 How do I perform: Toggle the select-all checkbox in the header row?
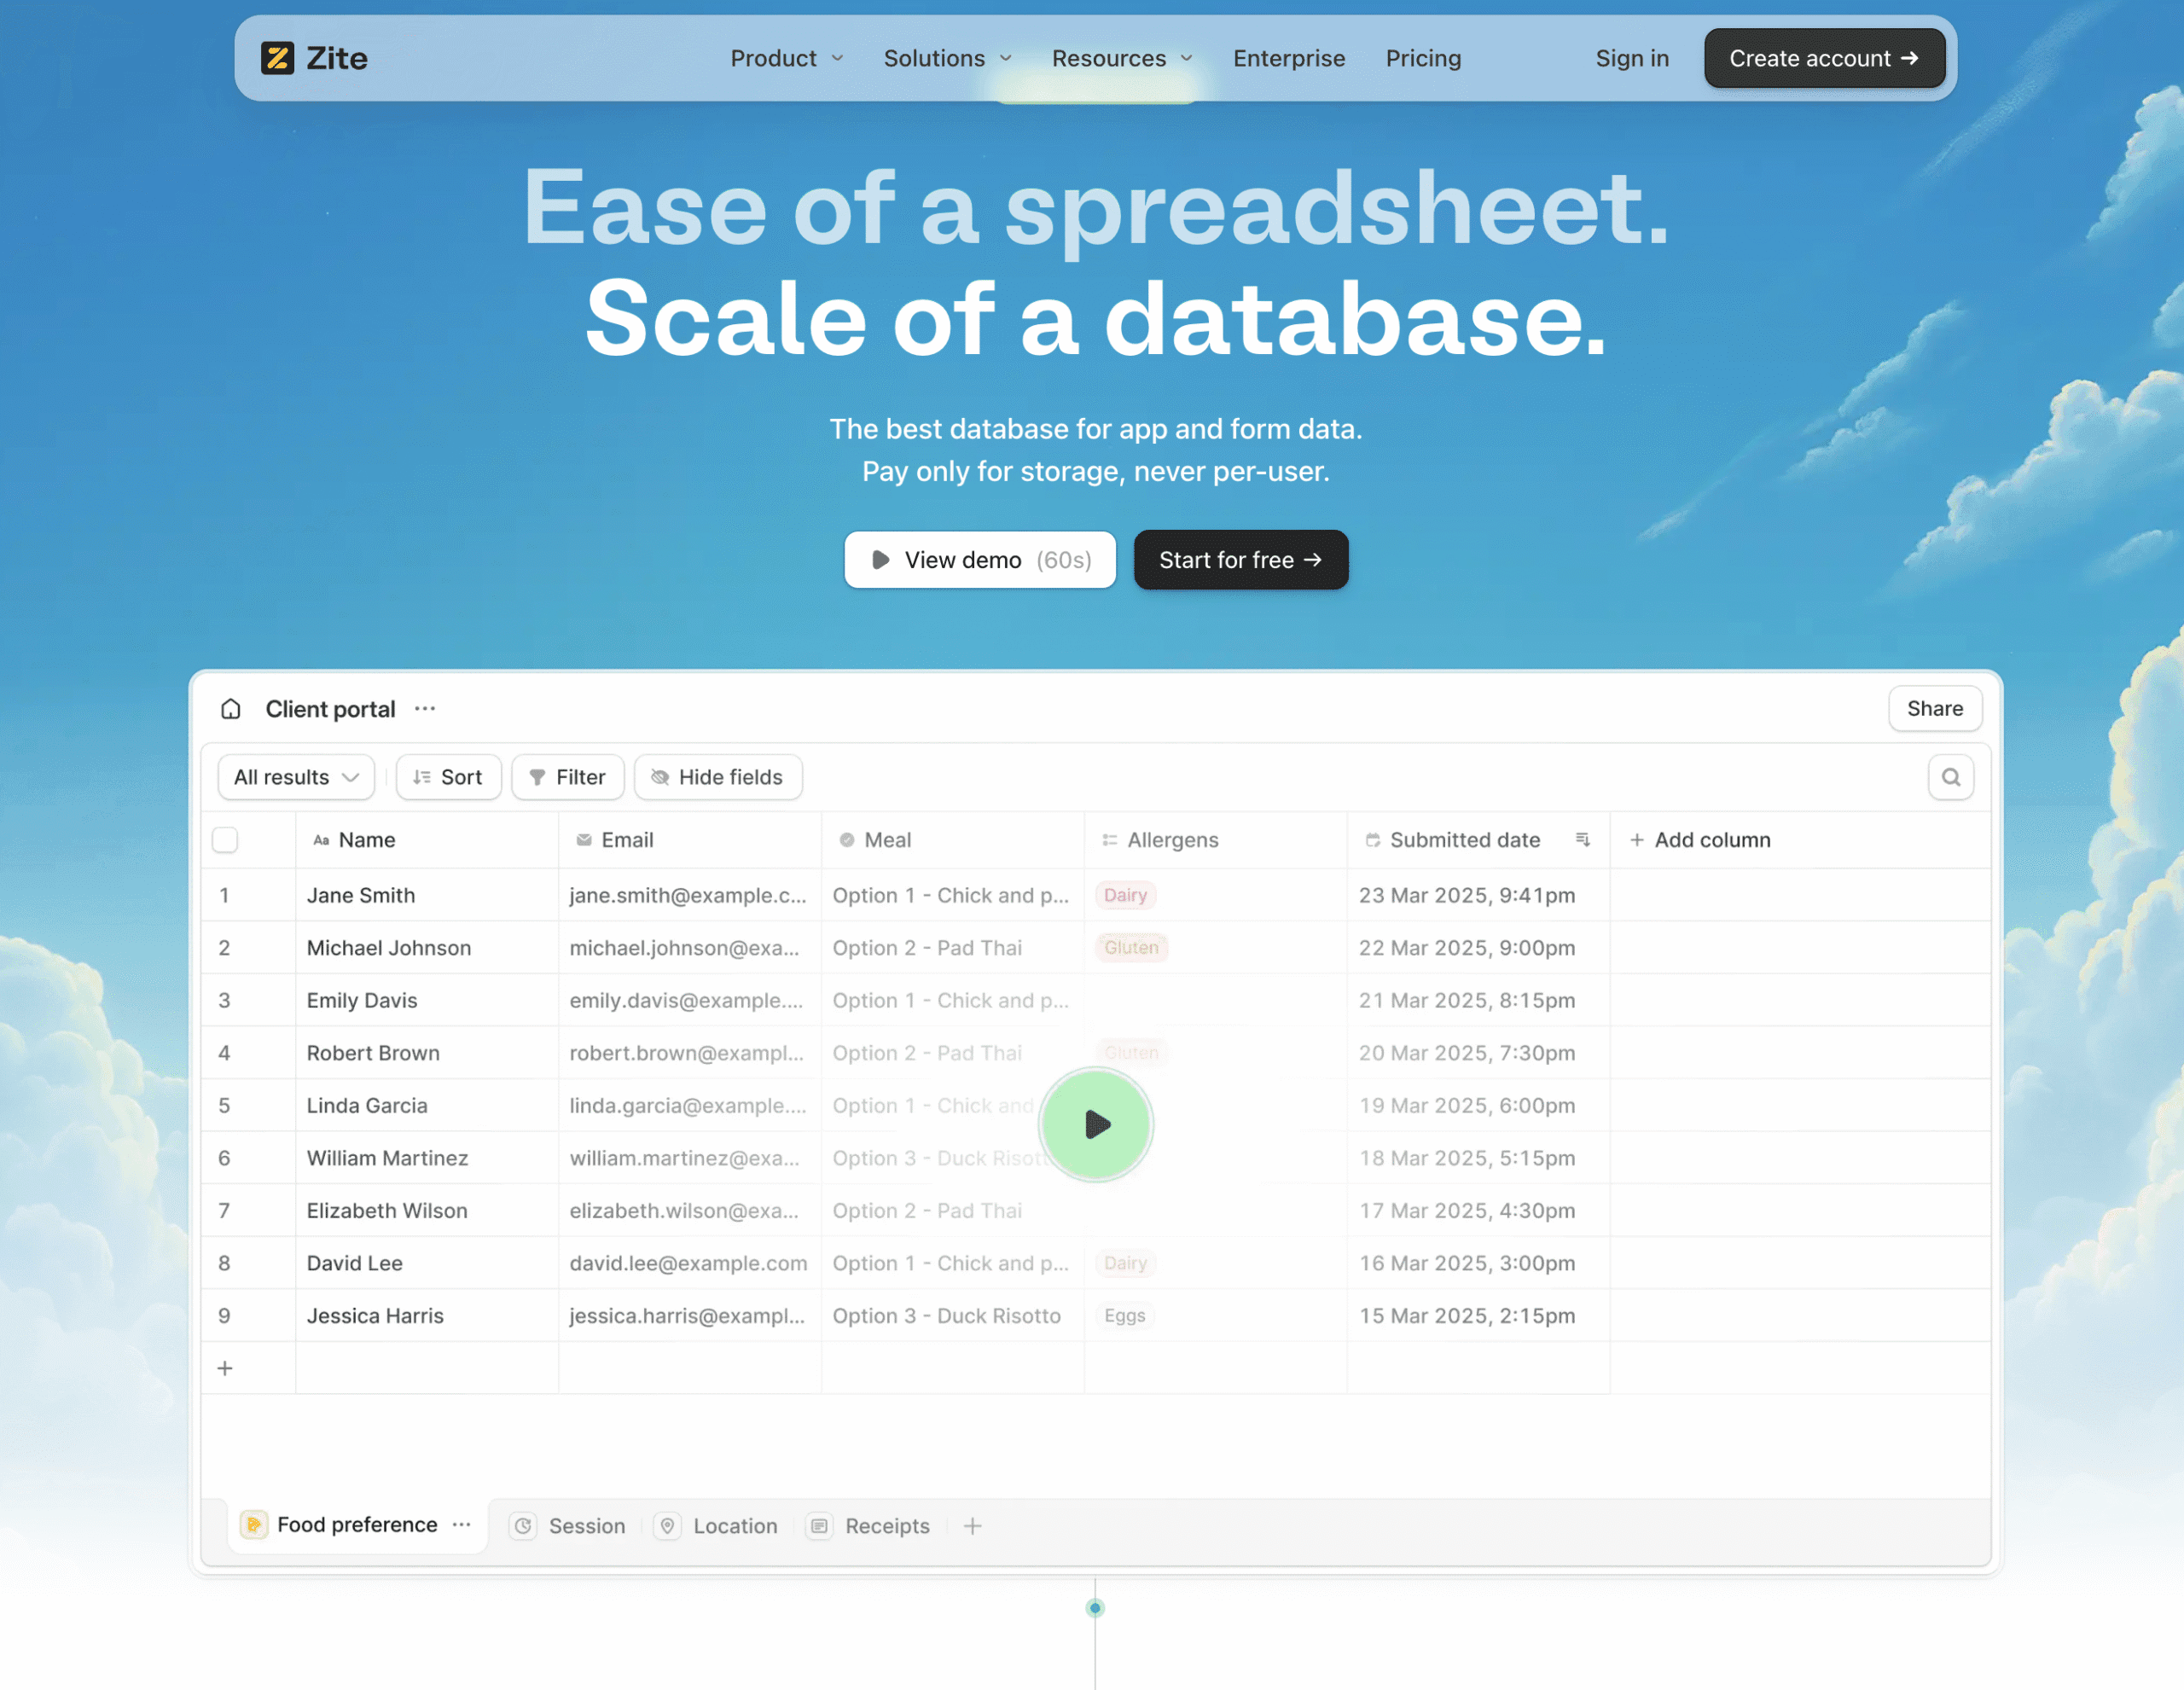(x=224, y=840)
